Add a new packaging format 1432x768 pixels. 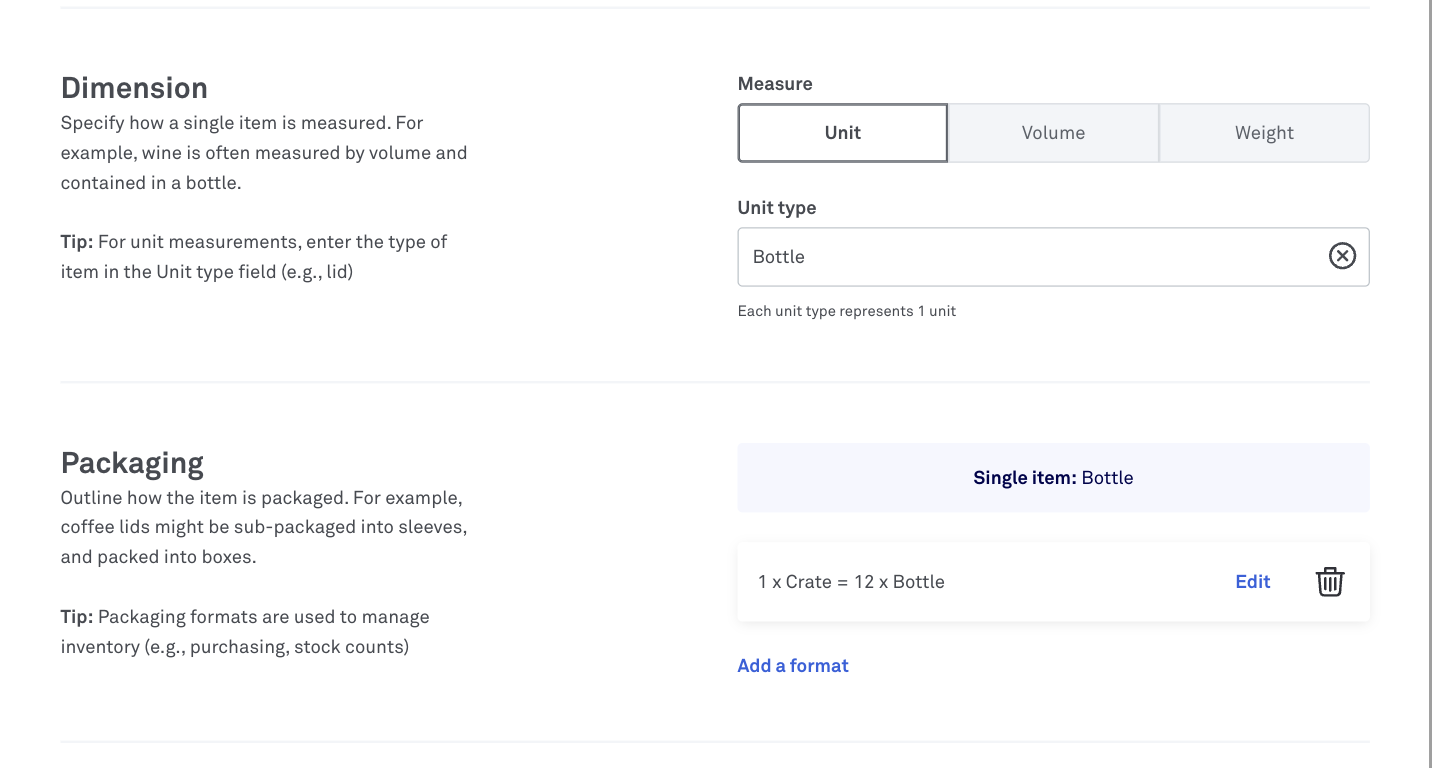click(792, 665)
